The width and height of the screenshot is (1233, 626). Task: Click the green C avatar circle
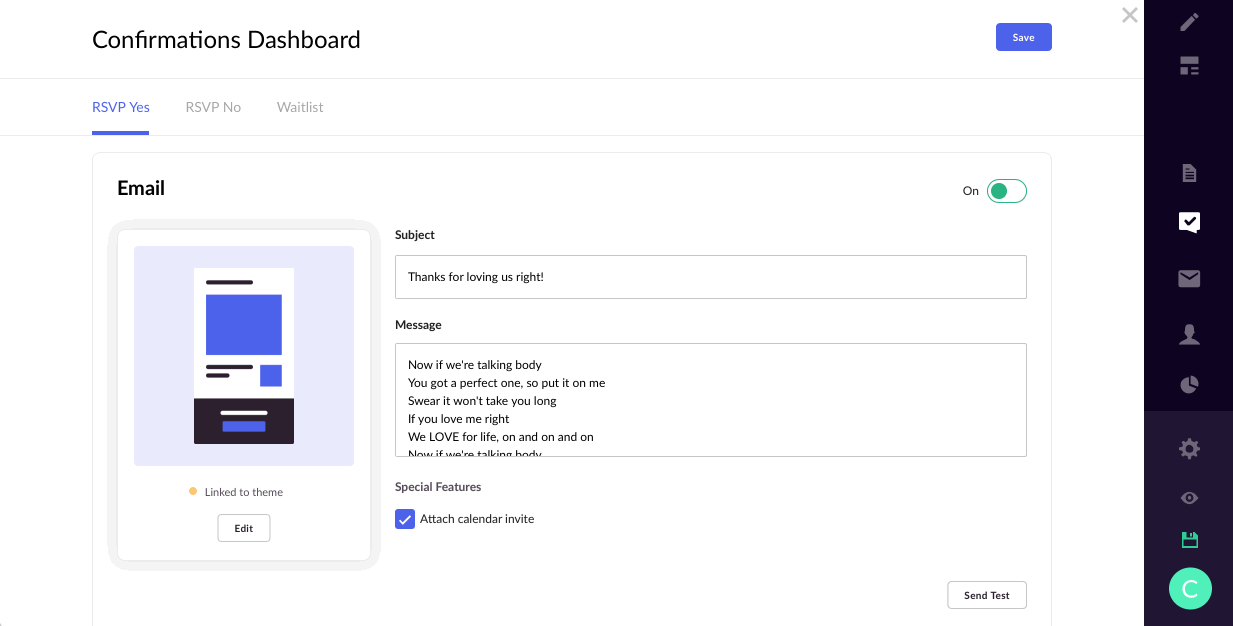1190,589
